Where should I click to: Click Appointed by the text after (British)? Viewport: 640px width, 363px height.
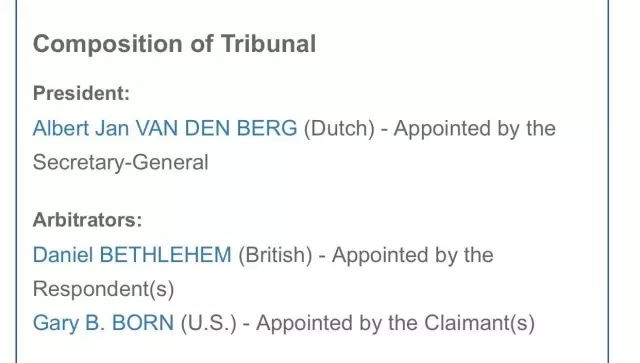click(413, 255)
